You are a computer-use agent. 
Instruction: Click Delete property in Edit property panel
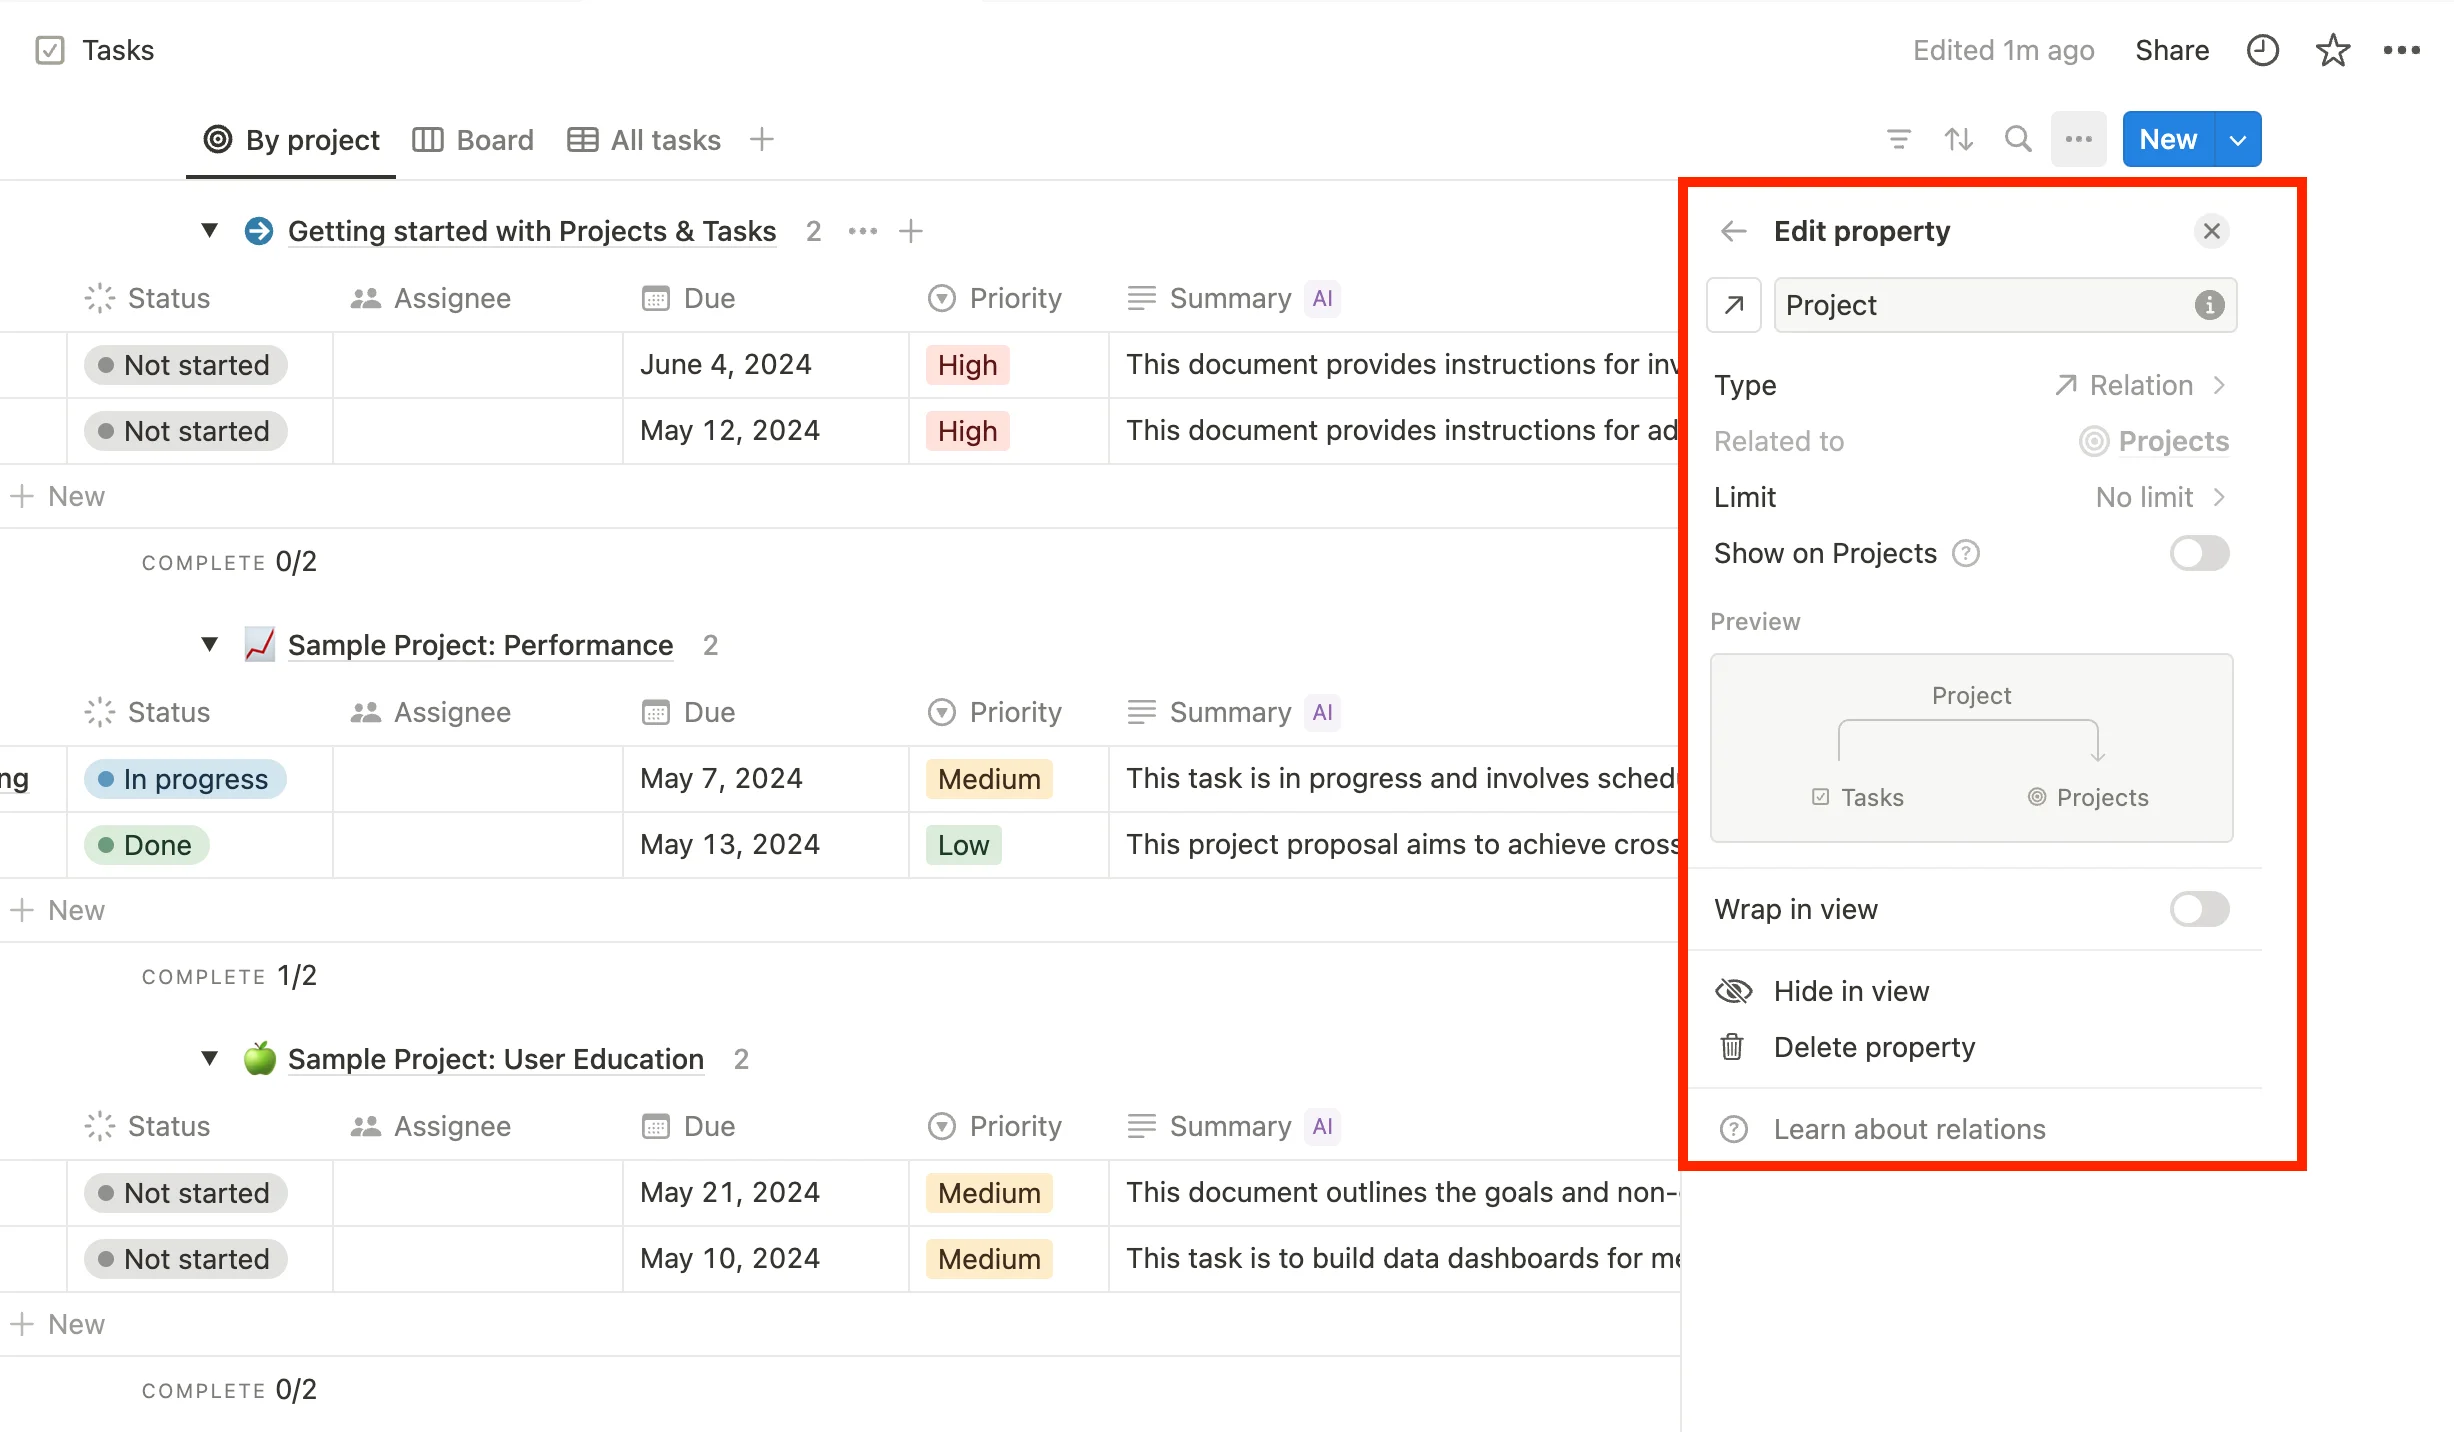click(x=1875, y=1047)
